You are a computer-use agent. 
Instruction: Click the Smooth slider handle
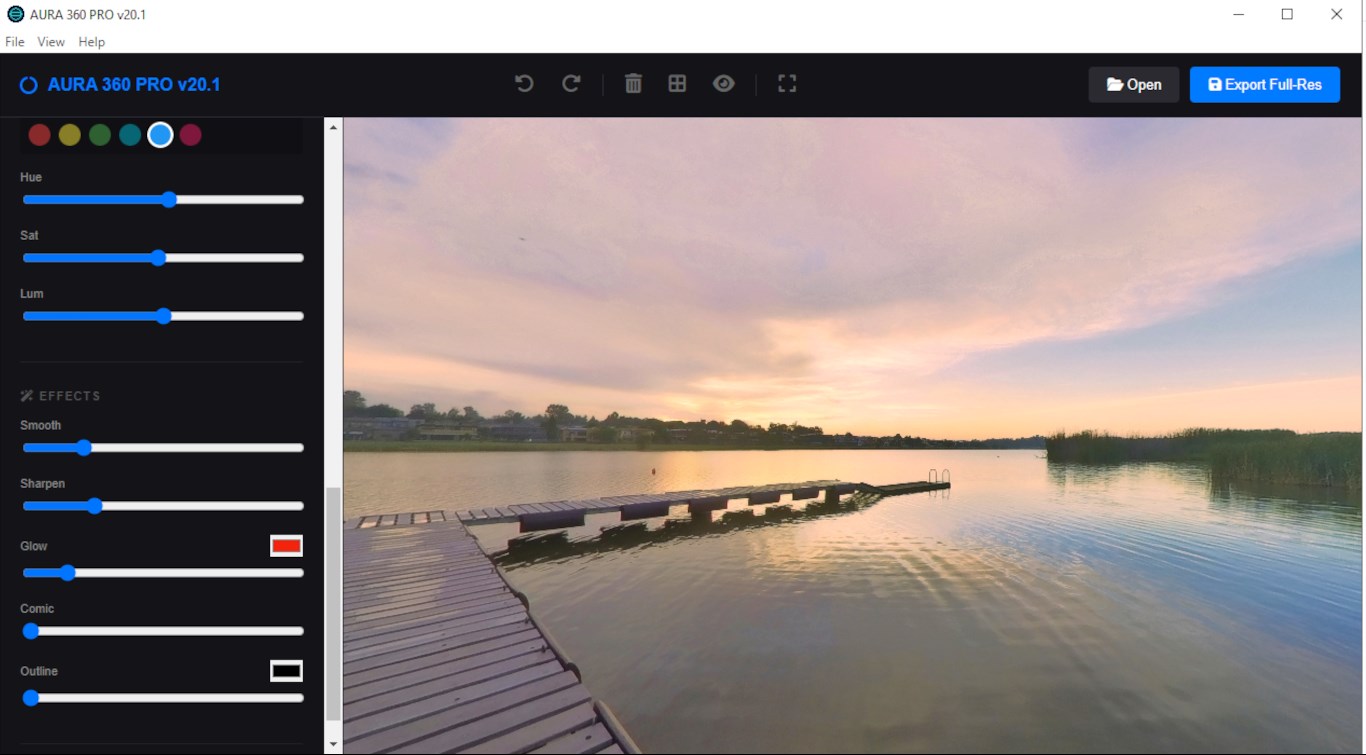point(84,448)
